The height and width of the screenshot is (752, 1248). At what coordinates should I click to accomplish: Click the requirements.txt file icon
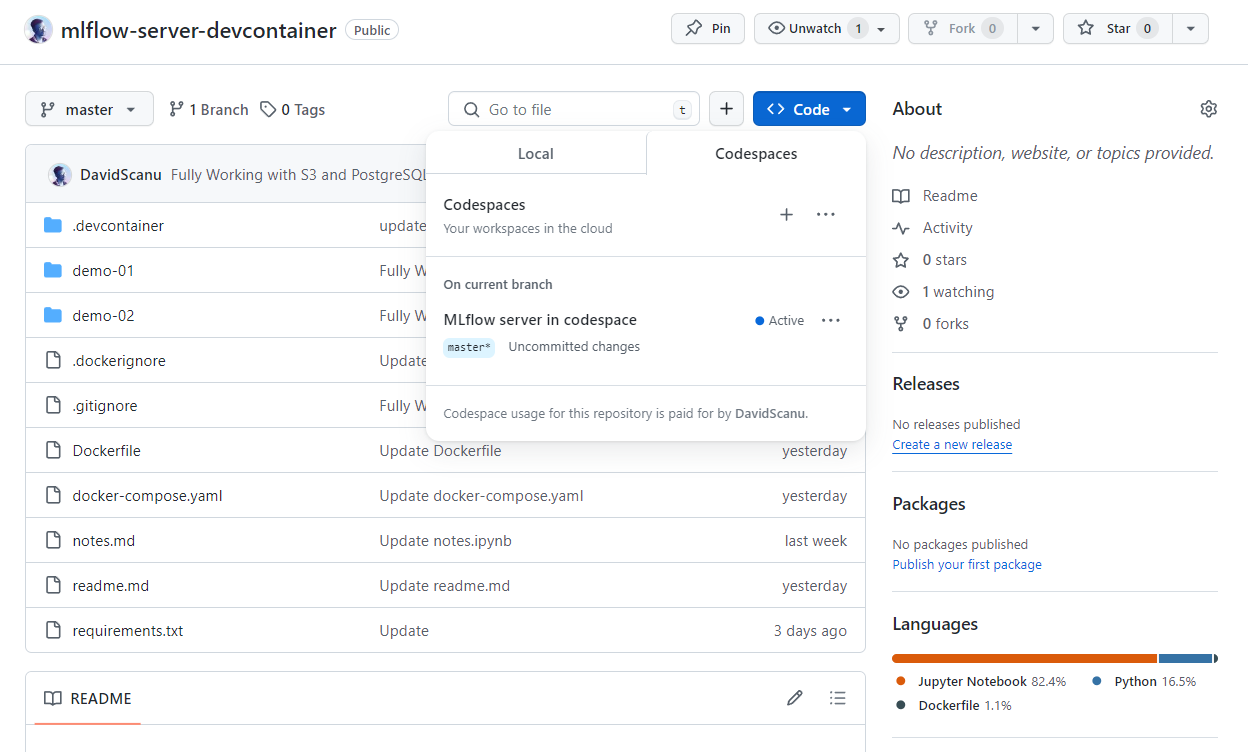click(x=54, y=630)
